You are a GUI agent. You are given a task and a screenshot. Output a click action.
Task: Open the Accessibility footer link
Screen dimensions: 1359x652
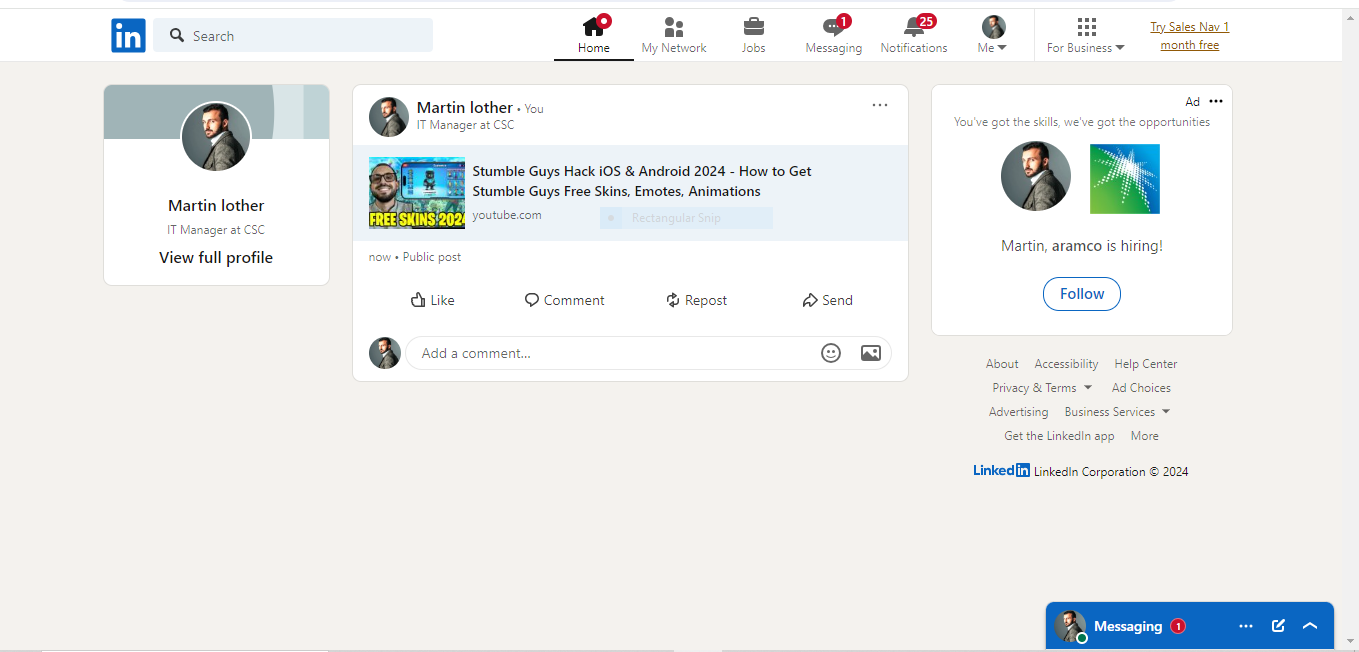point(1066,364)
